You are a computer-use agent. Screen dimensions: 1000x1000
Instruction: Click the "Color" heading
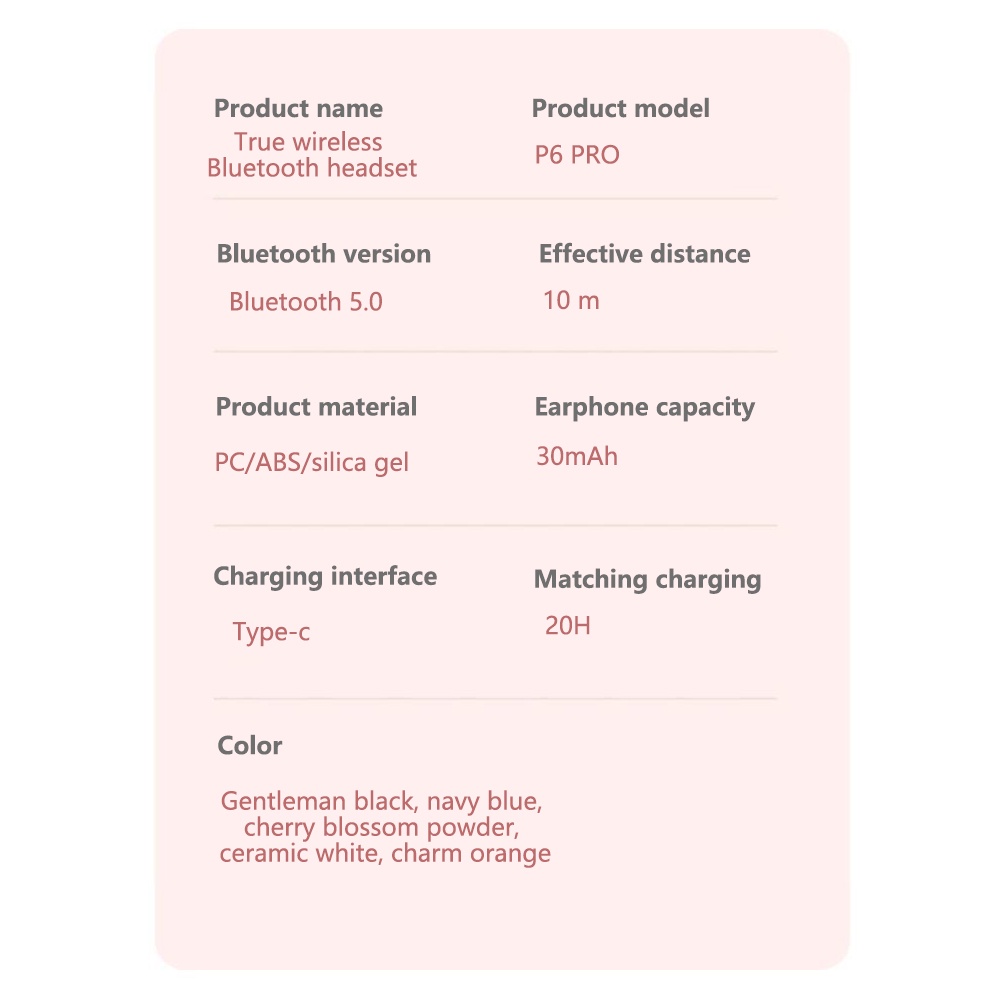250,746
